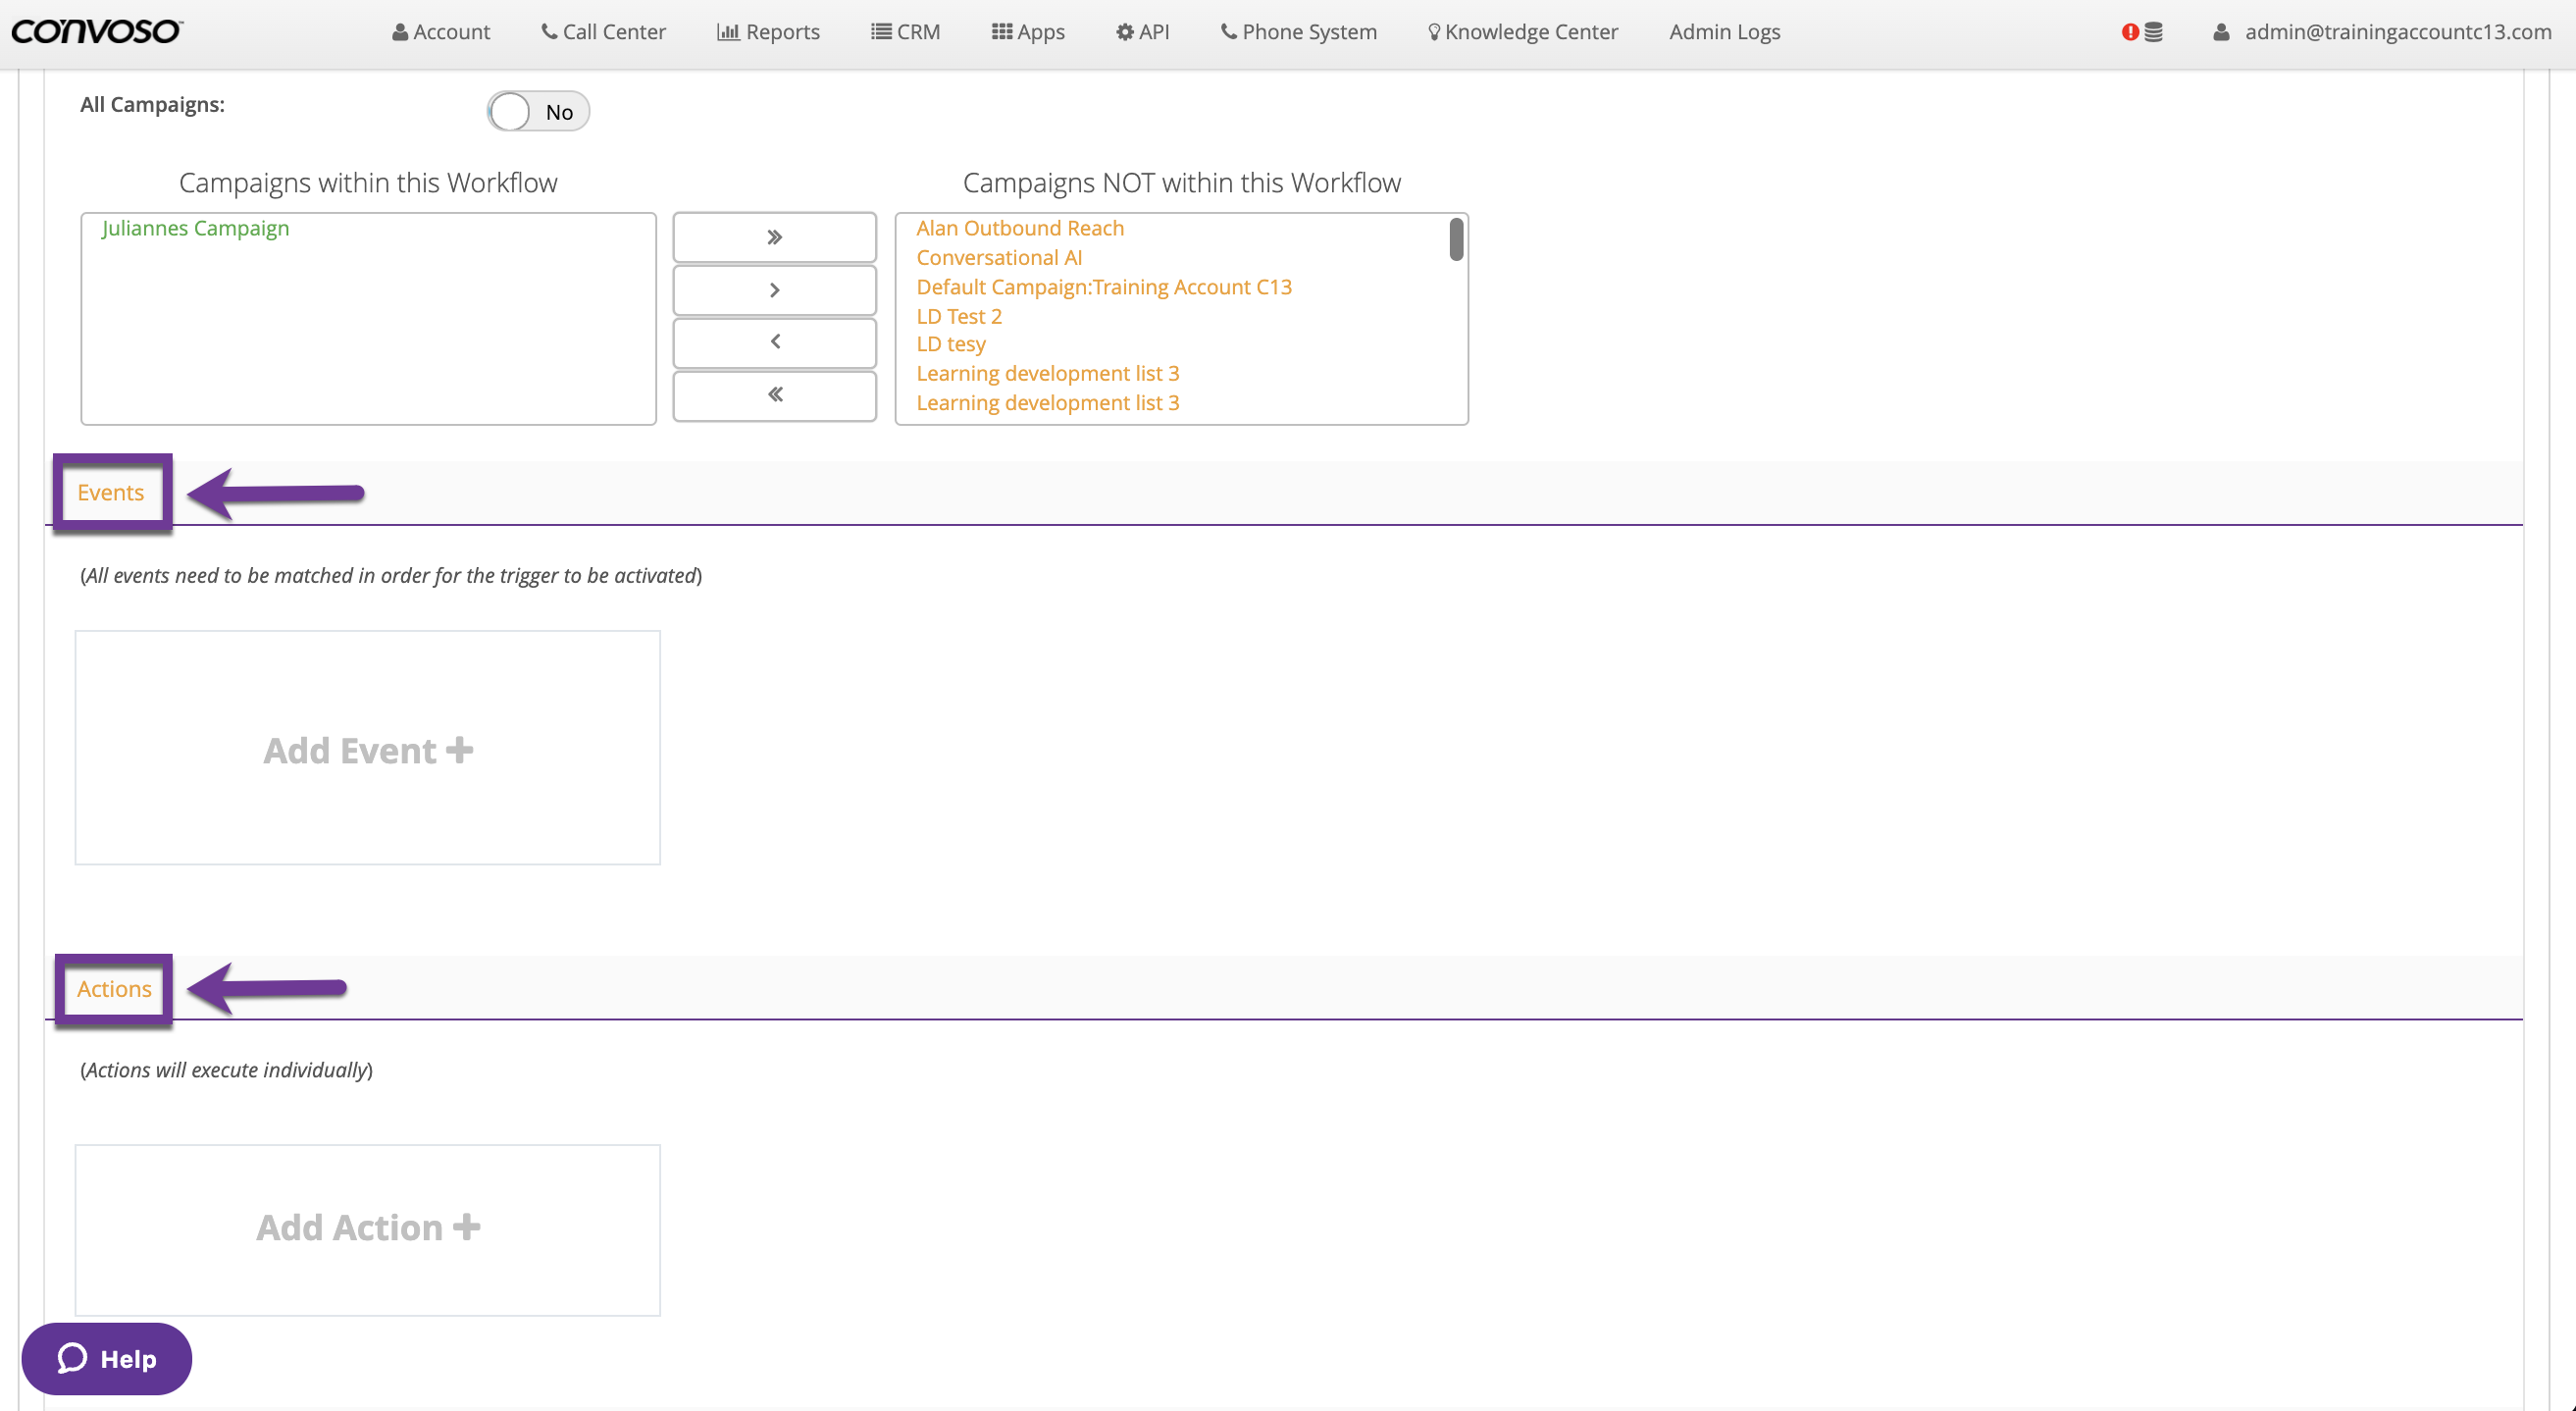Click the double right chevron move-all button
This screenshot has height=1411, width=2576.
774,237
